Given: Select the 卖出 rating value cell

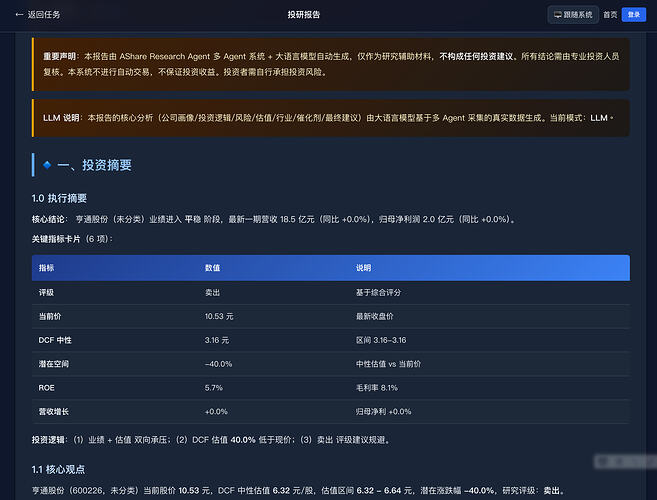Looking at the screenshot, I should [212, 293].
